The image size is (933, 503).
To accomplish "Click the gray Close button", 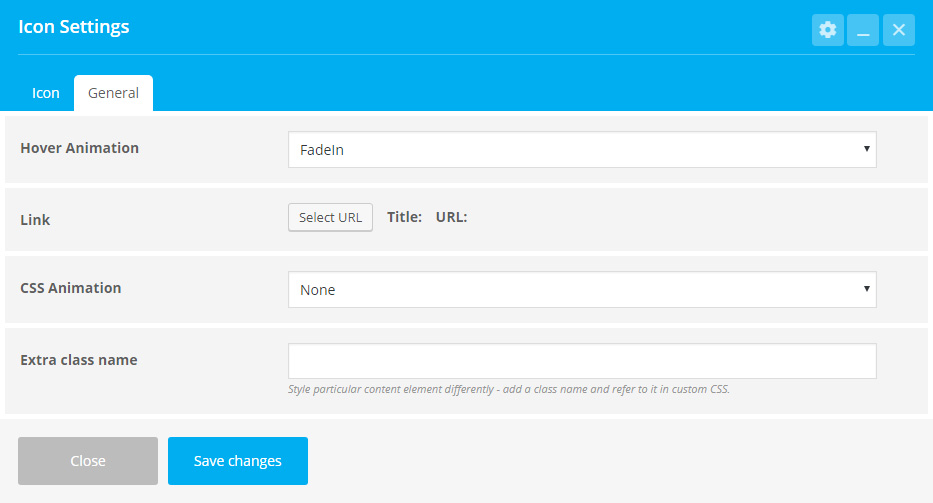I will click(x=88, y=461).
